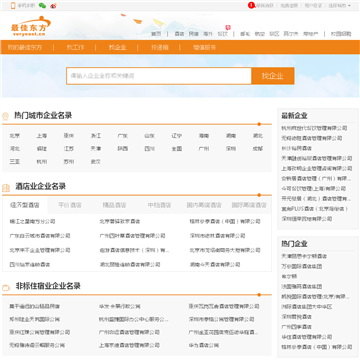Switch to the 国际高端酒店 tab

(x=249, y=205)
